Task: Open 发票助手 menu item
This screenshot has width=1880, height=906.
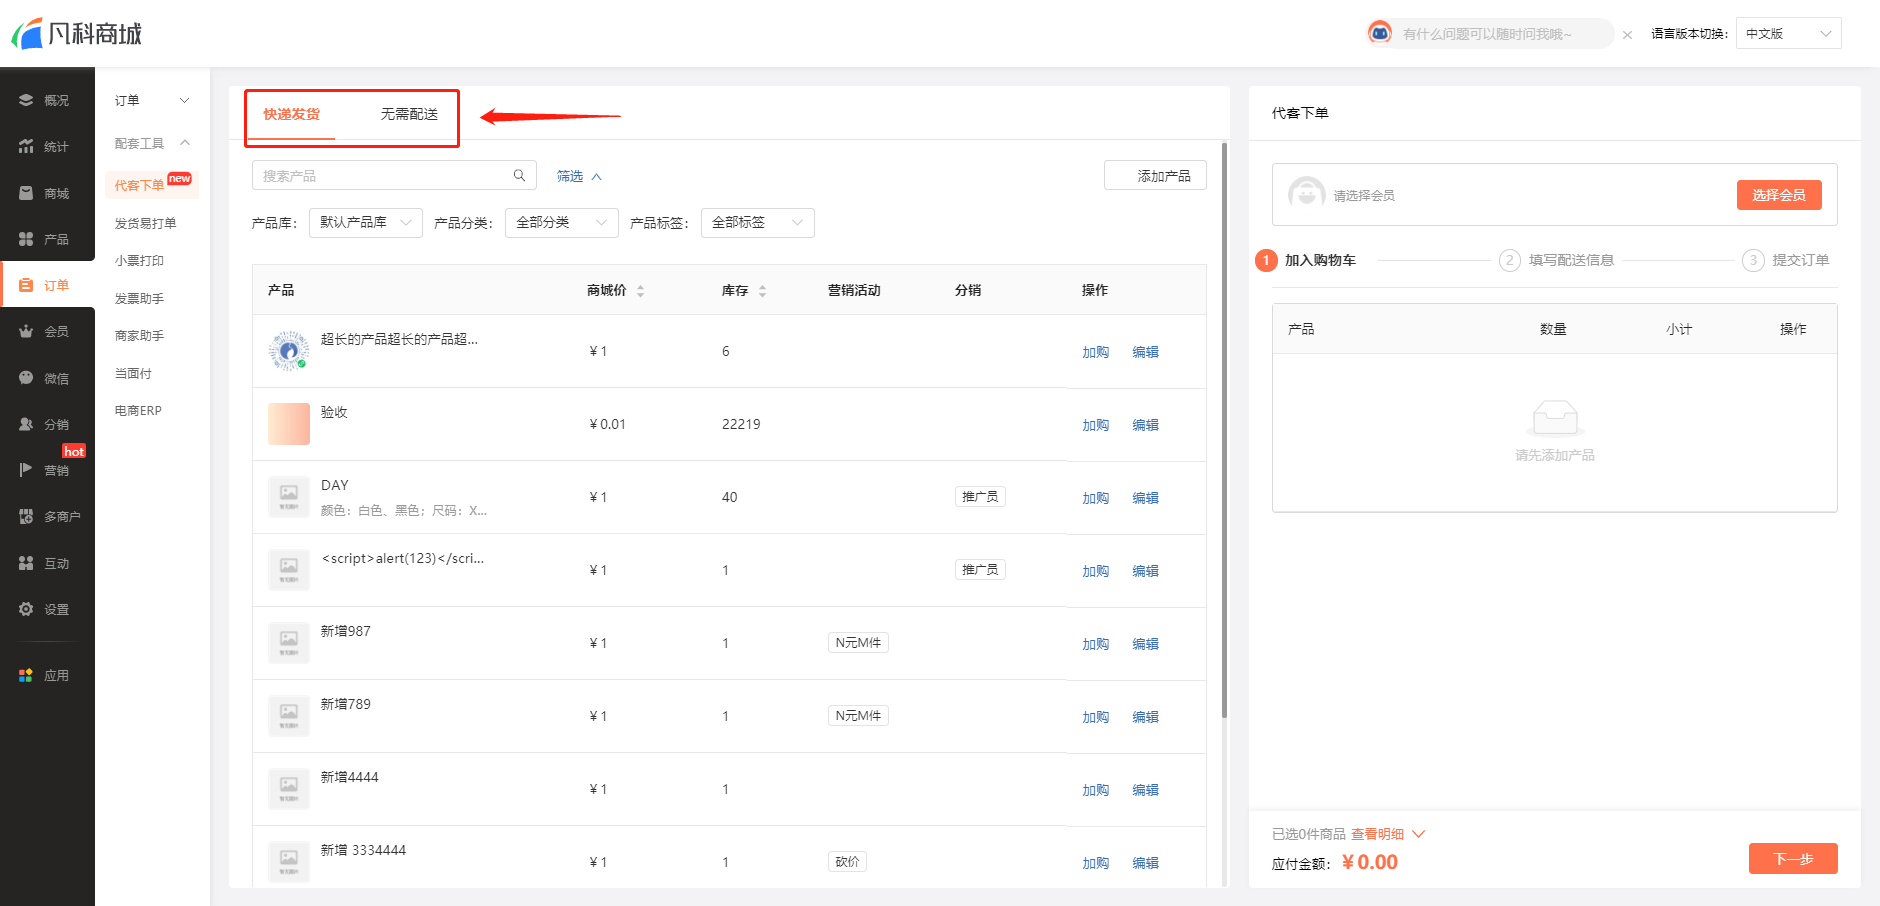Action: point(139,298)
